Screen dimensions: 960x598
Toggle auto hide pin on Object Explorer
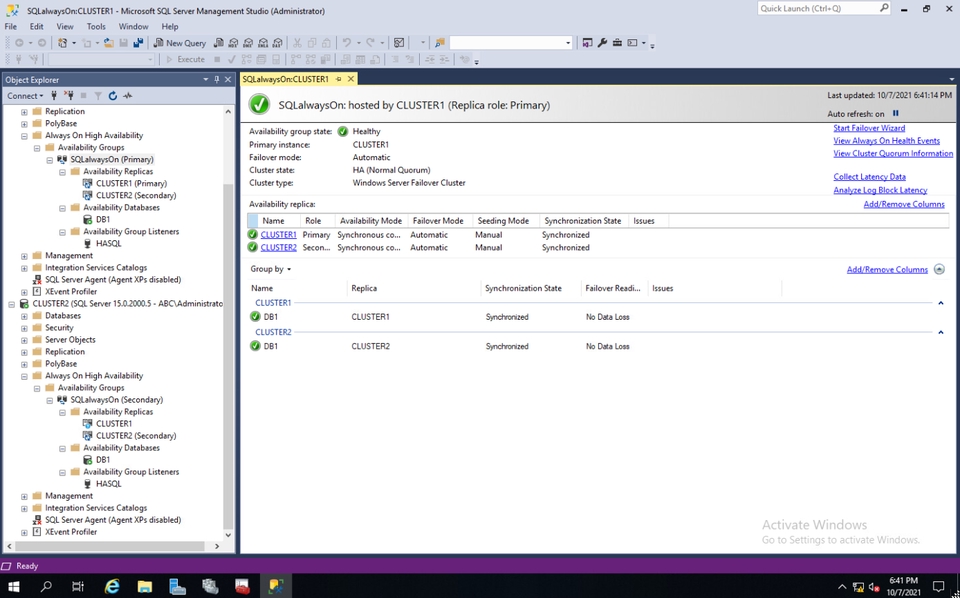pos(217,79)
